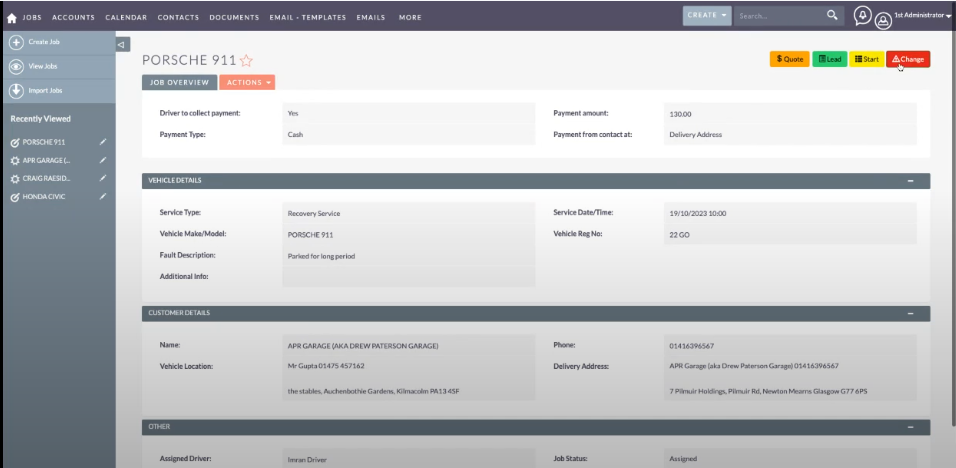
Task: Open CRAIG RAESID in Recently Viewed
Action: point(46,179)
